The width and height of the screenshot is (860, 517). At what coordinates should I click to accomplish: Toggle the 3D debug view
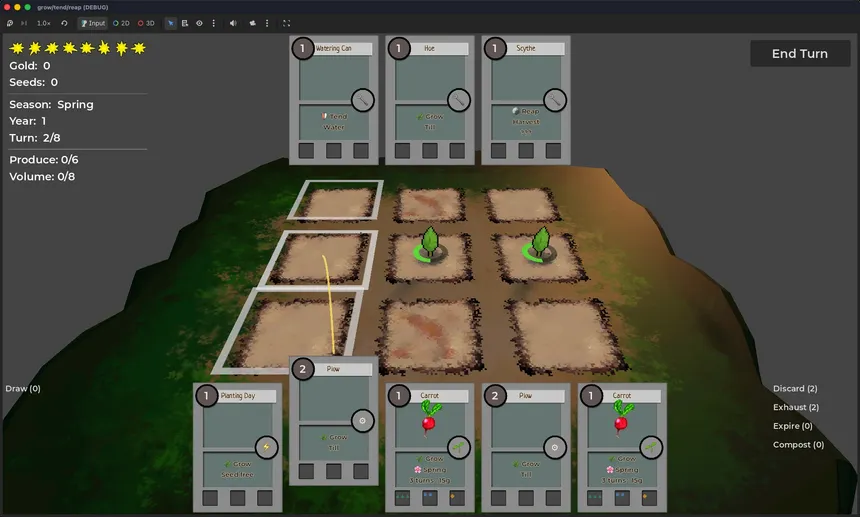click(x=146, y=22)
